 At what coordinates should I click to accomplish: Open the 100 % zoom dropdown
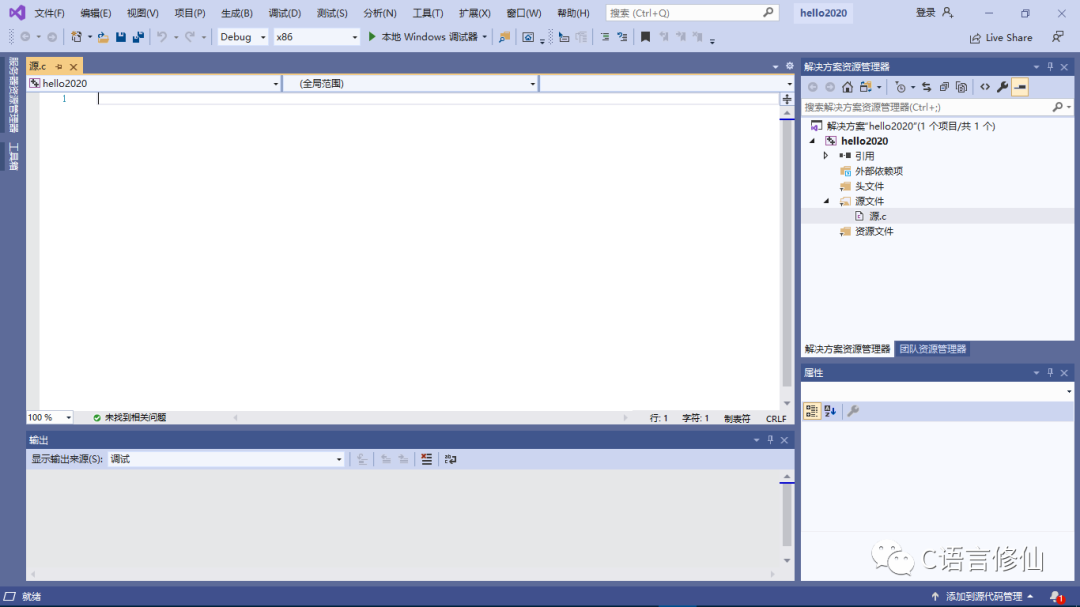[50, 418]
